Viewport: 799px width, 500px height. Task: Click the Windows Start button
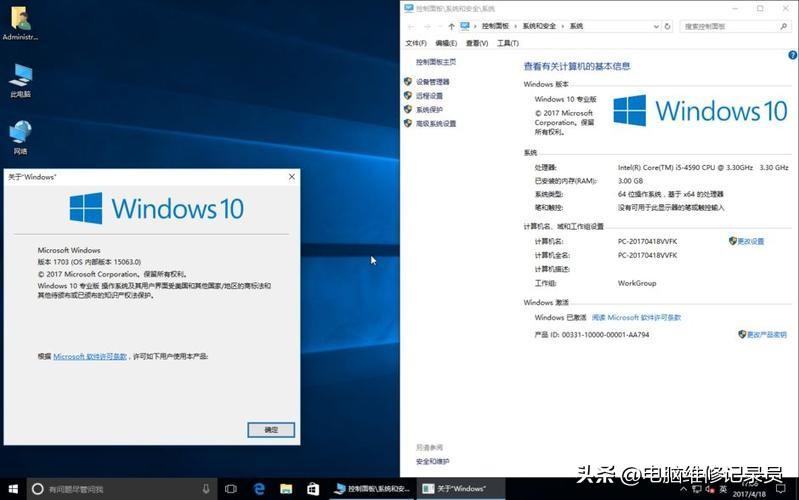click(x=13, y=489)
